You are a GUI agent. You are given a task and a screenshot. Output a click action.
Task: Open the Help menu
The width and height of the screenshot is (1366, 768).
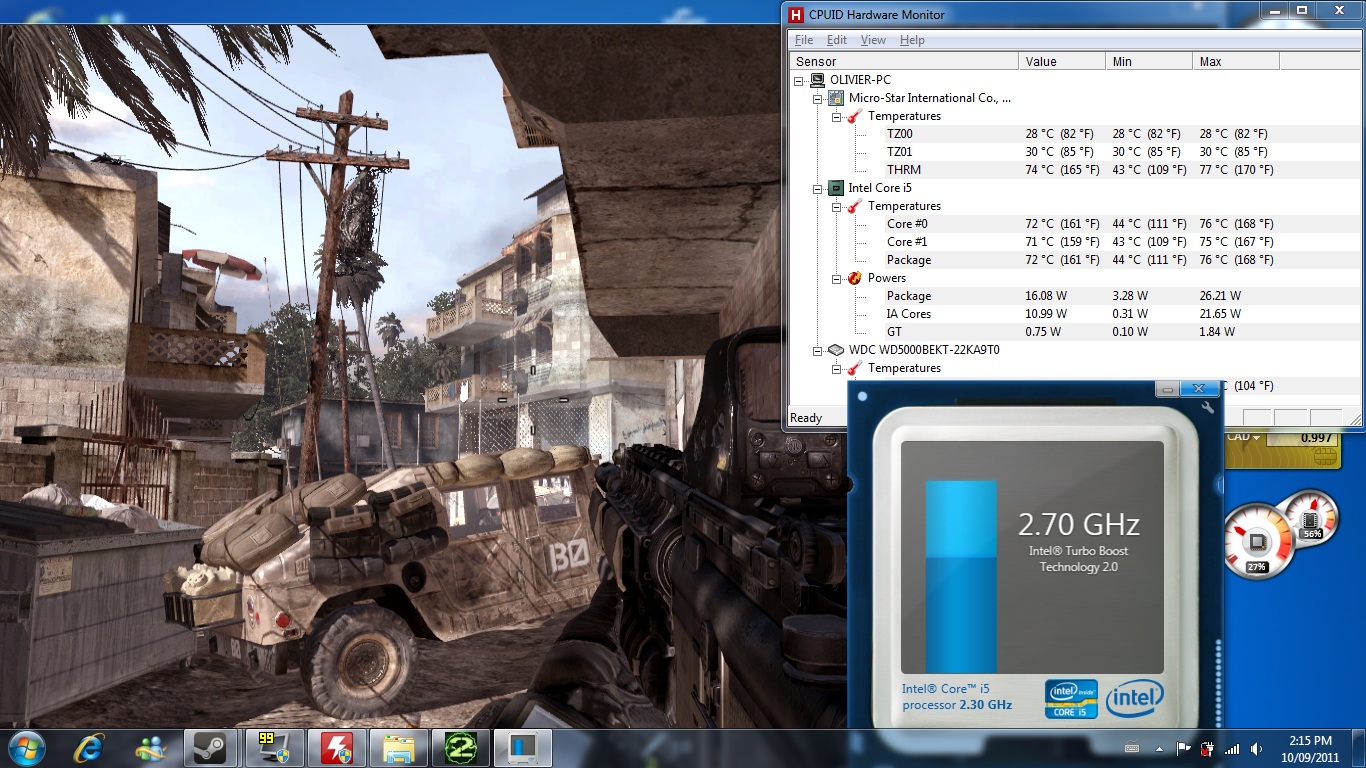tap(912, 40)
